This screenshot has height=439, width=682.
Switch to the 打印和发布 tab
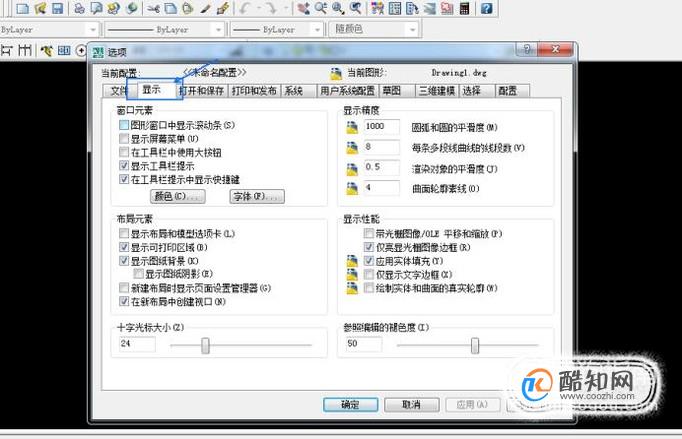[254, 90]
